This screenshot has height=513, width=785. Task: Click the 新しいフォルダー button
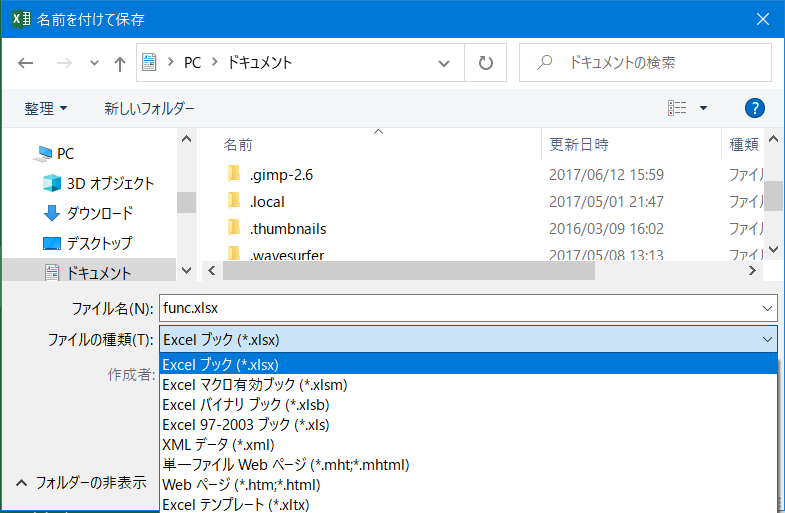(x=149, y=108)
